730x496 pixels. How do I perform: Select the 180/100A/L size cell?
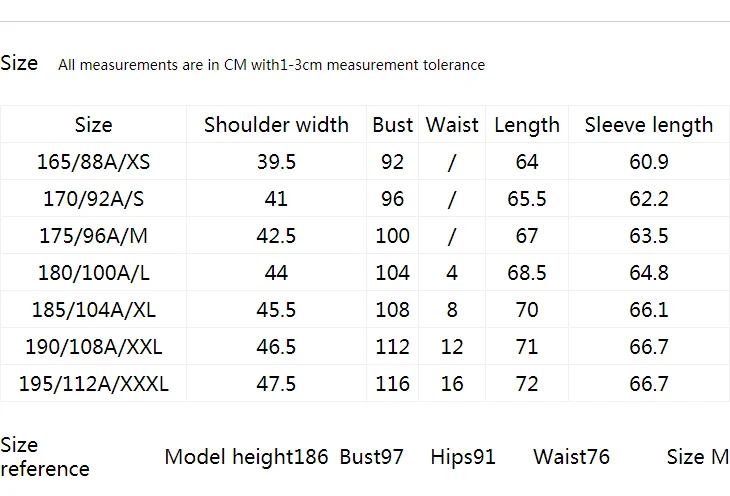(x=94, y=272)
